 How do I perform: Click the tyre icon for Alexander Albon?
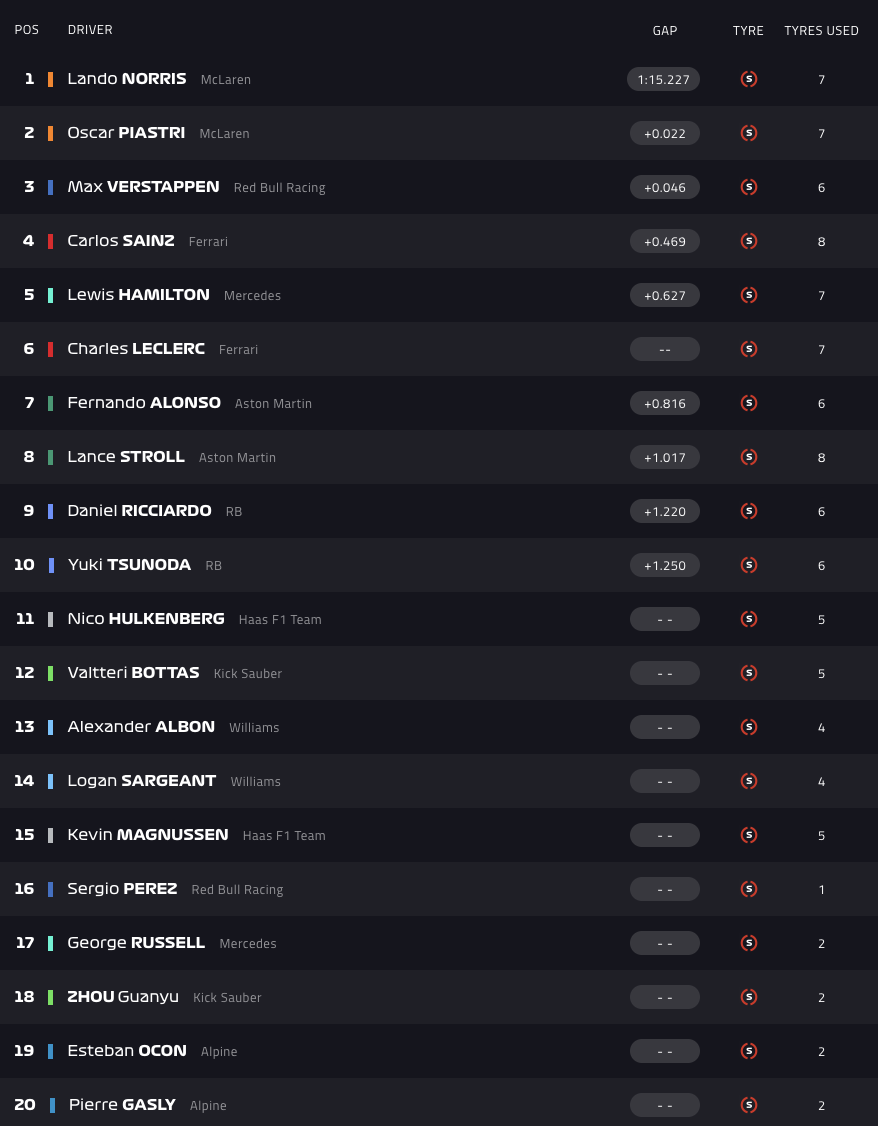click(x=748, y=727)
